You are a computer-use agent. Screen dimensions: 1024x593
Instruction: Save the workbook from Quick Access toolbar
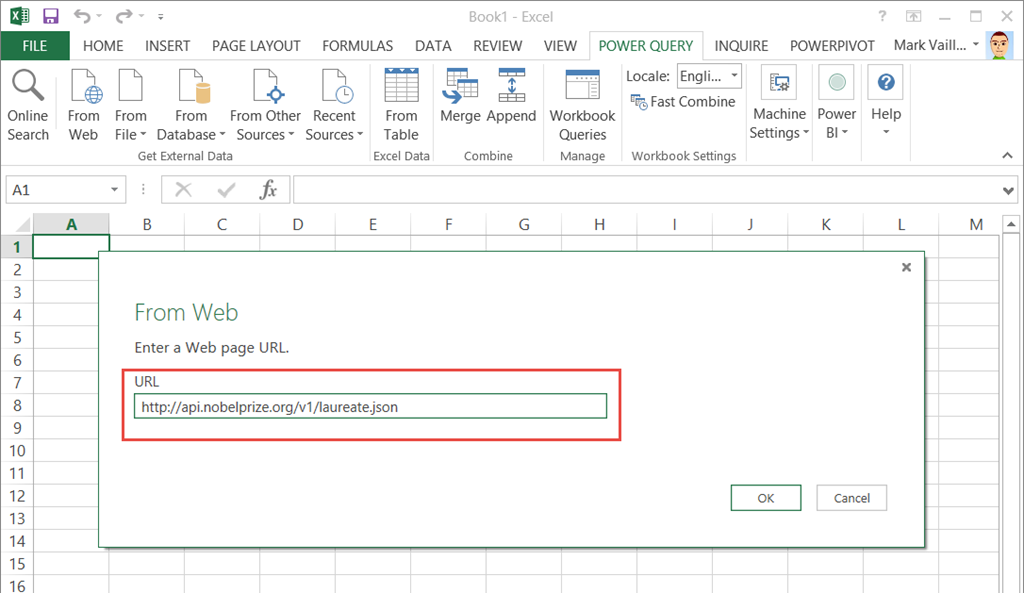coord(50,16)
